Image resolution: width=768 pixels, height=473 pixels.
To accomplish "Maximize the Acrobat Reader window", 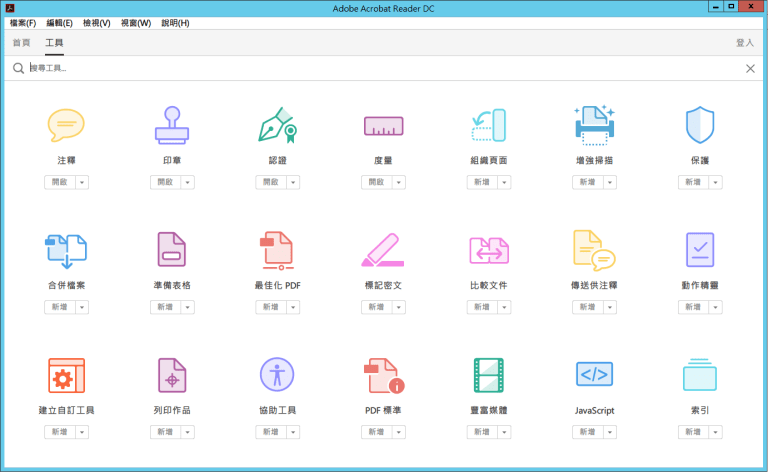I will [x=731, y=6].
